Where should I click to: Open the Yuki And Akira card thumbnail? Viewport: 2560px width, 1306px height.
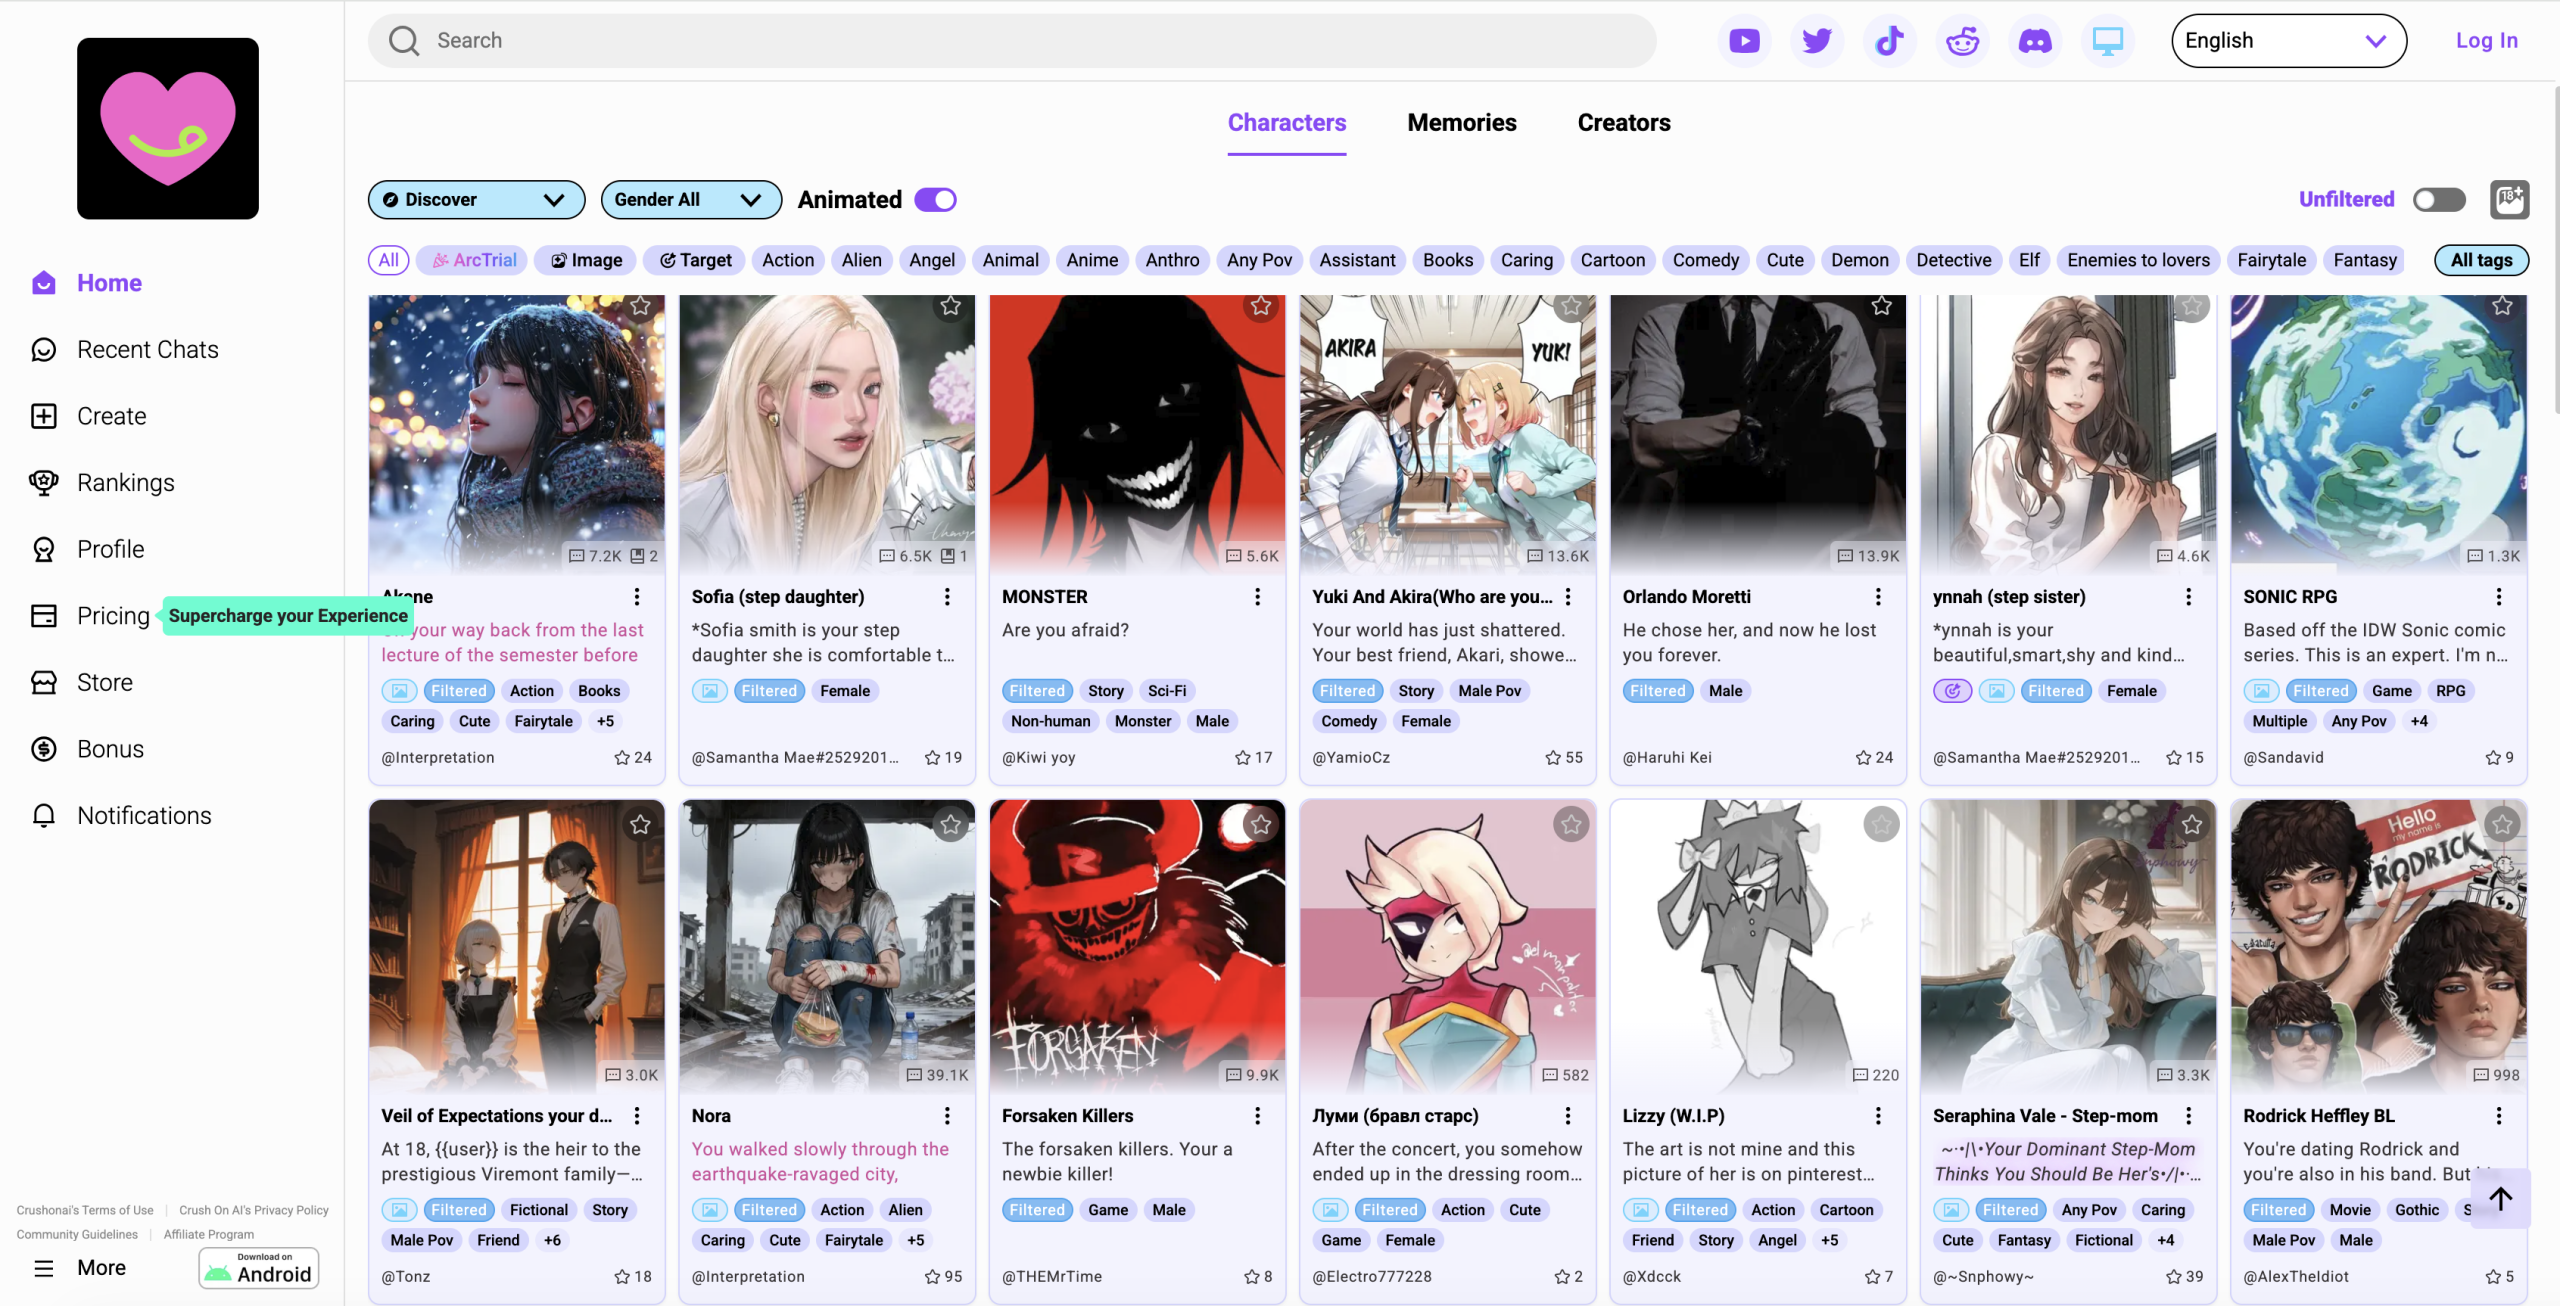coord(1447,433)
